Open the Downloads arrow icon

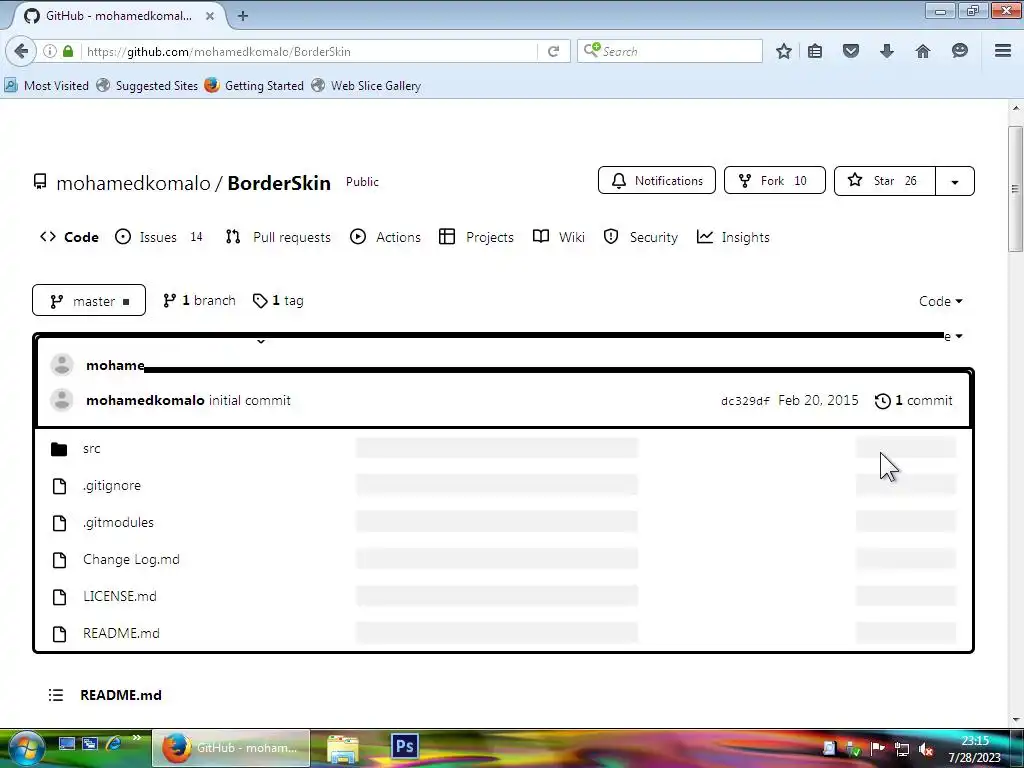(x=886, y=51)
